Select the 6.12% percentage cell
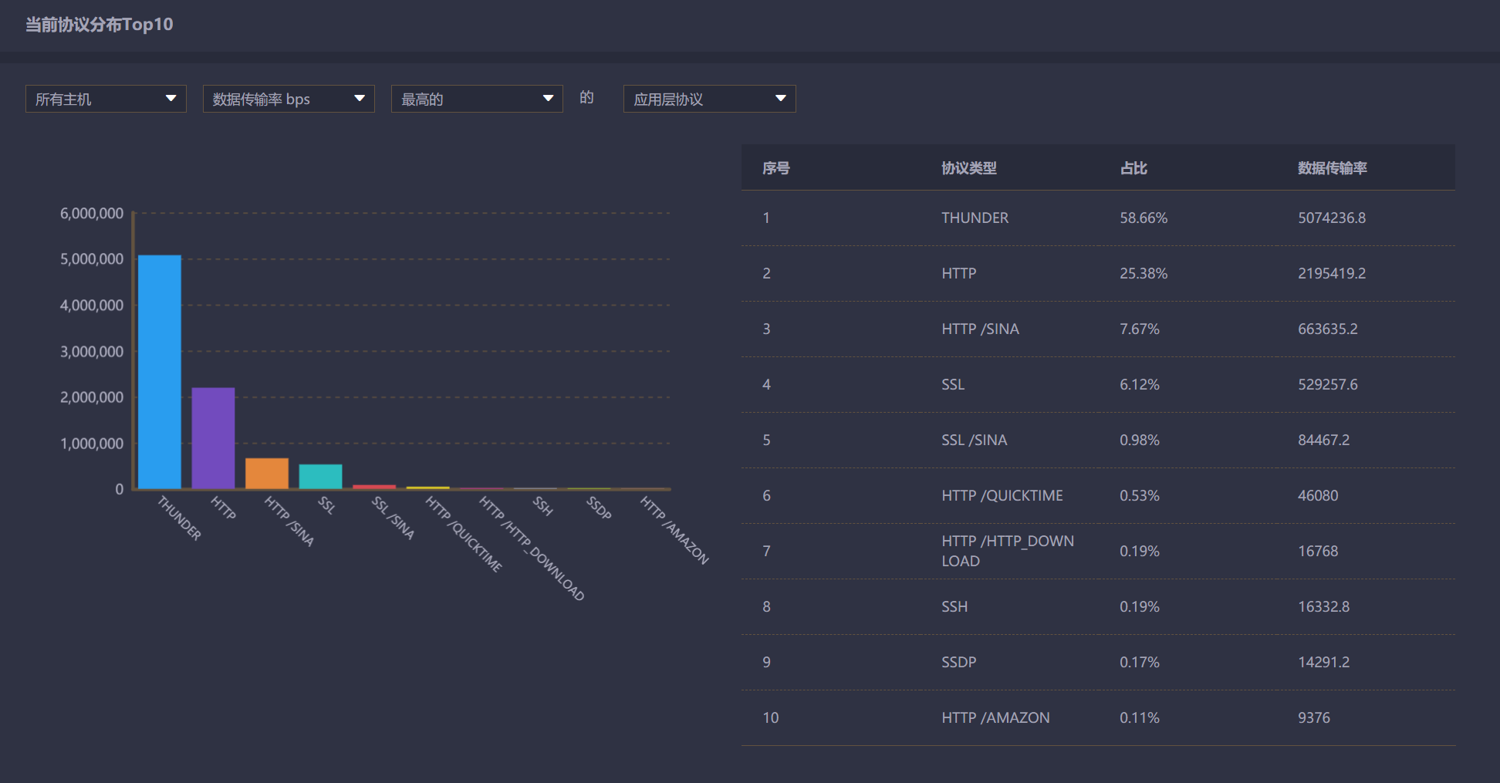This screenshot has width=1500, height=783. 1140,384
